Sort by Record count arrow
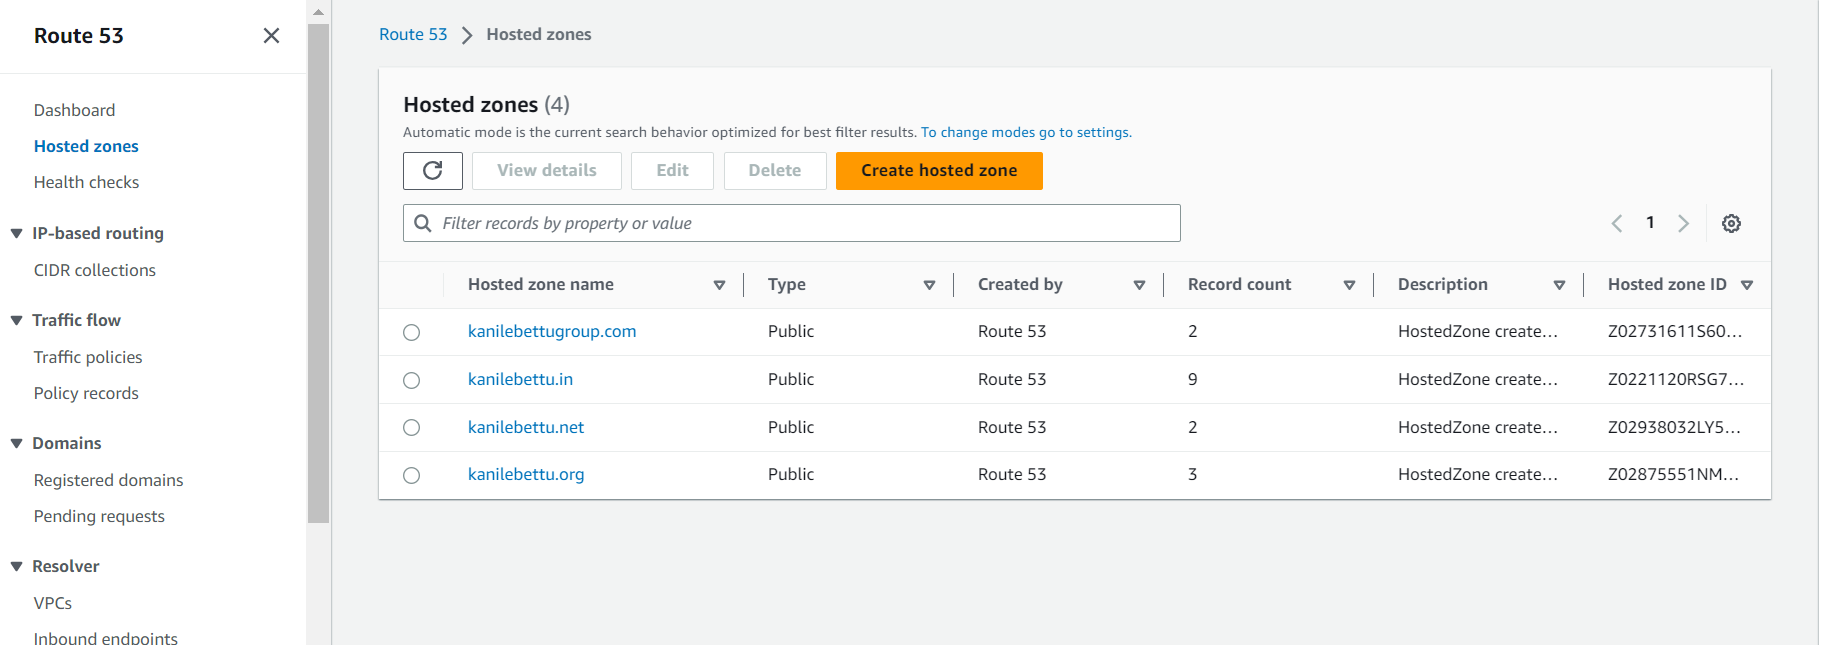 pos(1349,285)
